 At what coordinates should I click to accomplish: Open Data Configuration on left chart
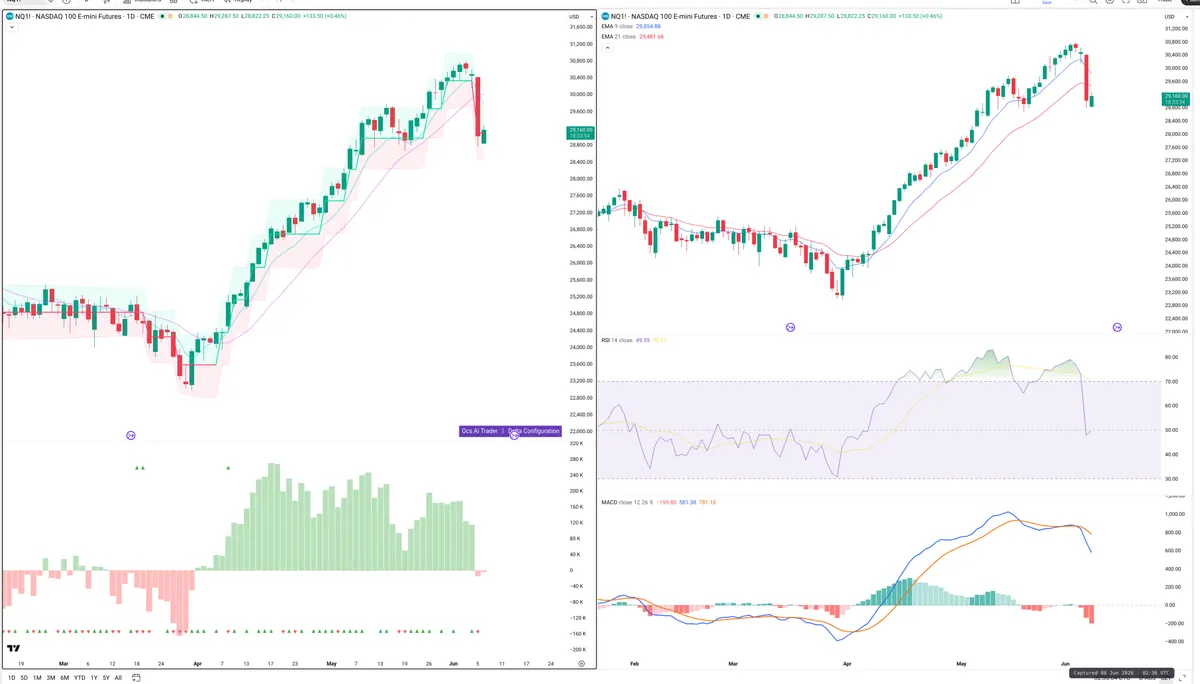[x=534, y=431]
